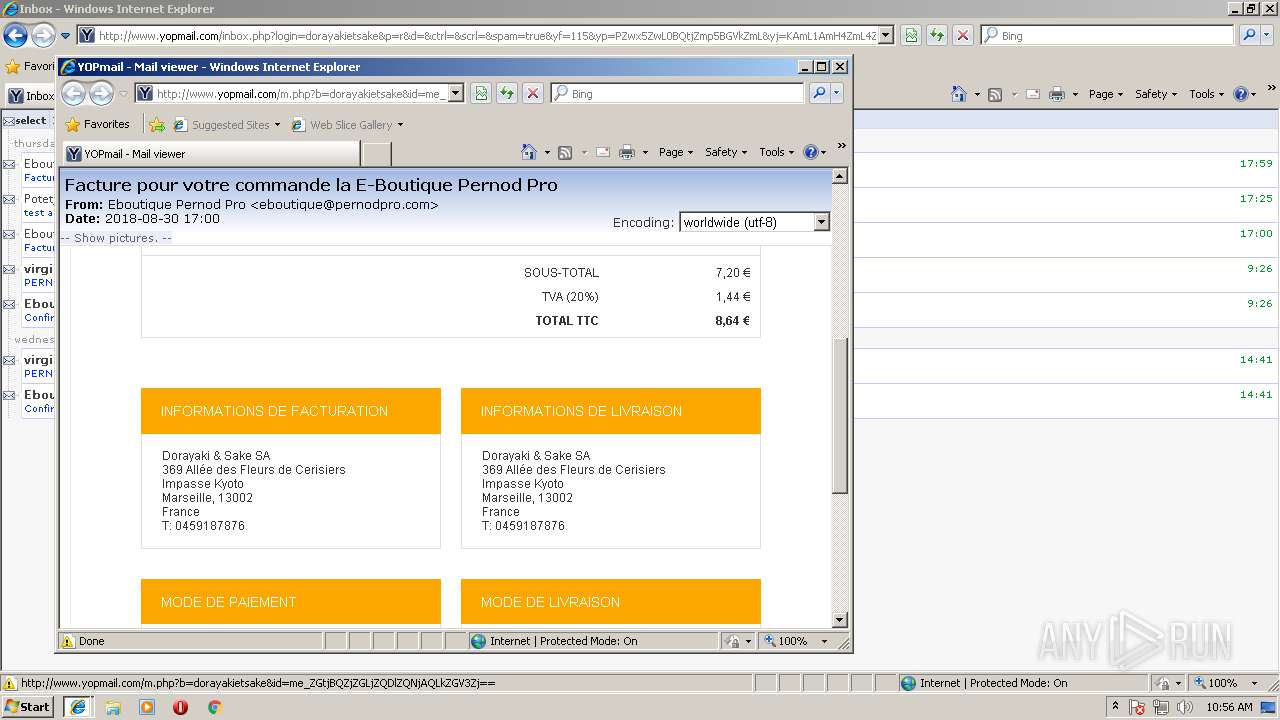Refresh the Inbox window page
The height and width of the screenshot is (720, 1280).
point(937,35)
